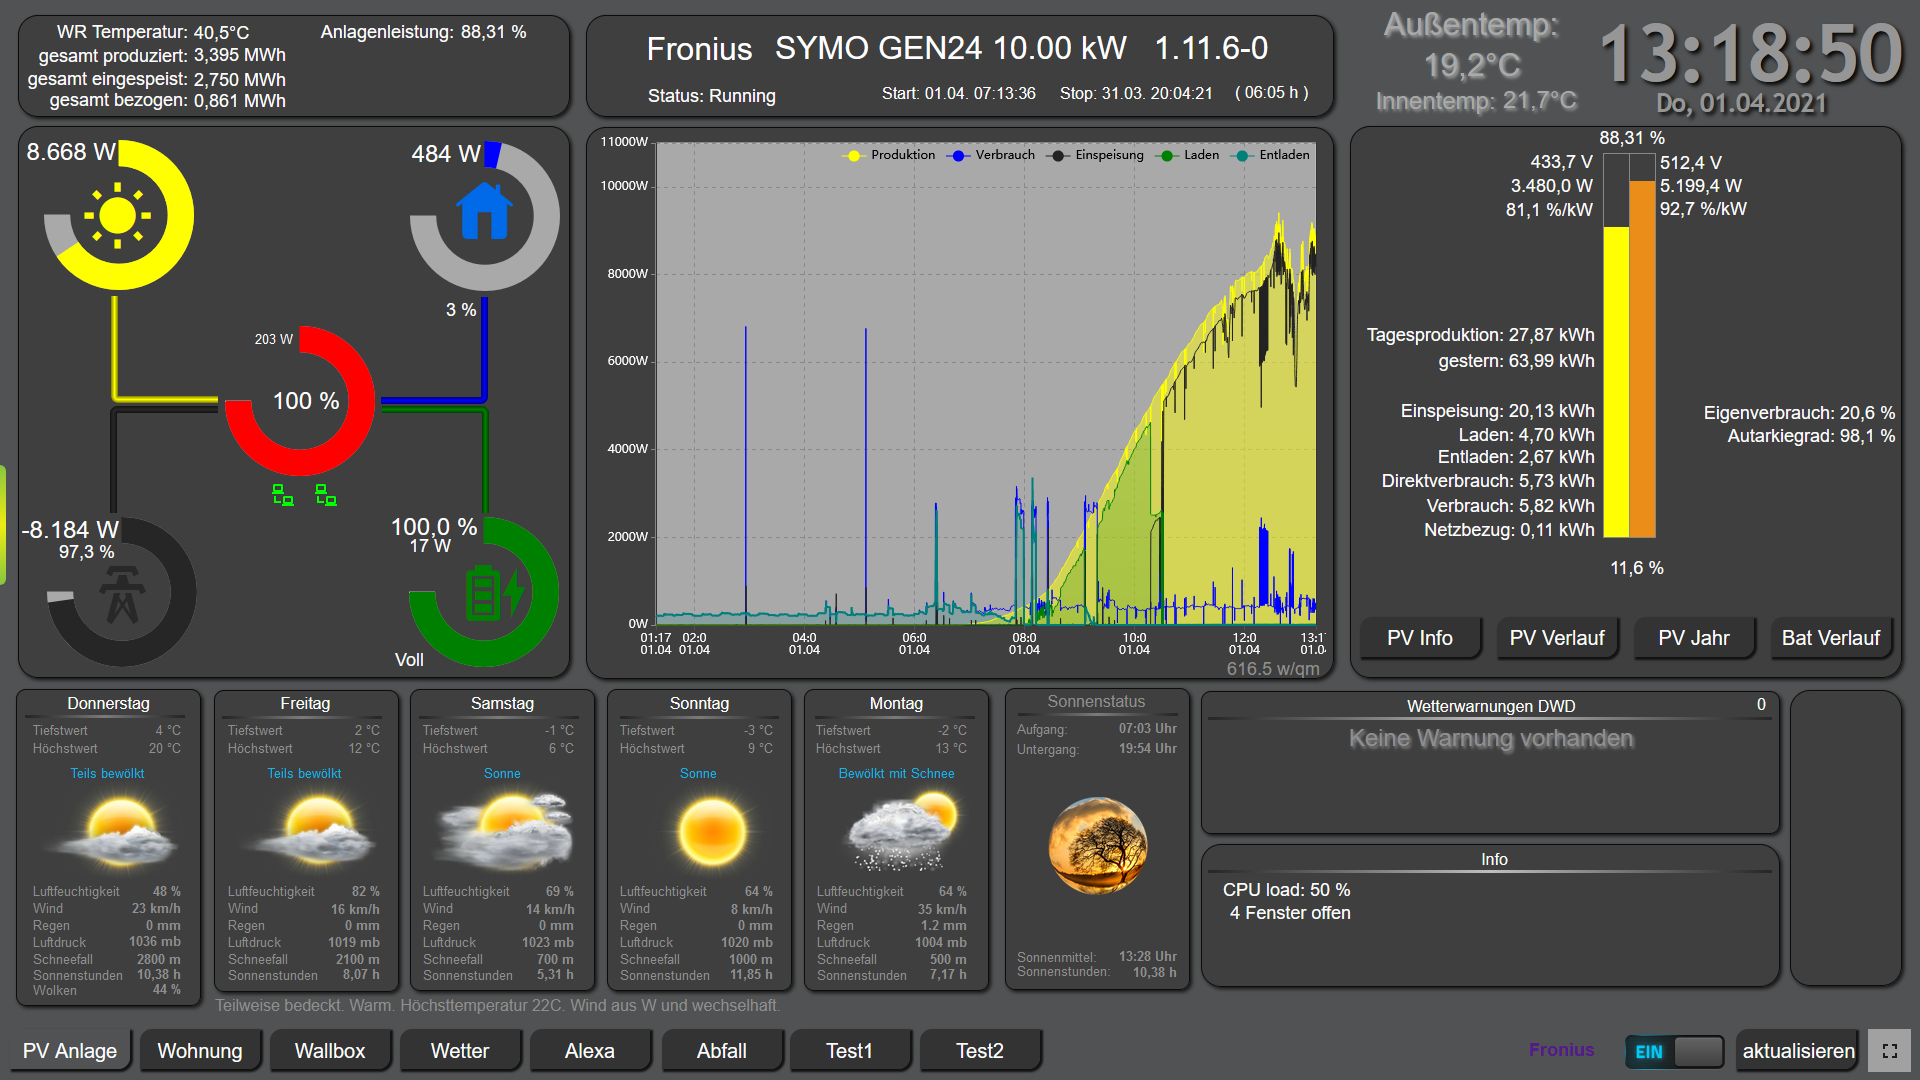Click the power grid pylon icon
The image size is (1920, 1080).
pos(122,593)
